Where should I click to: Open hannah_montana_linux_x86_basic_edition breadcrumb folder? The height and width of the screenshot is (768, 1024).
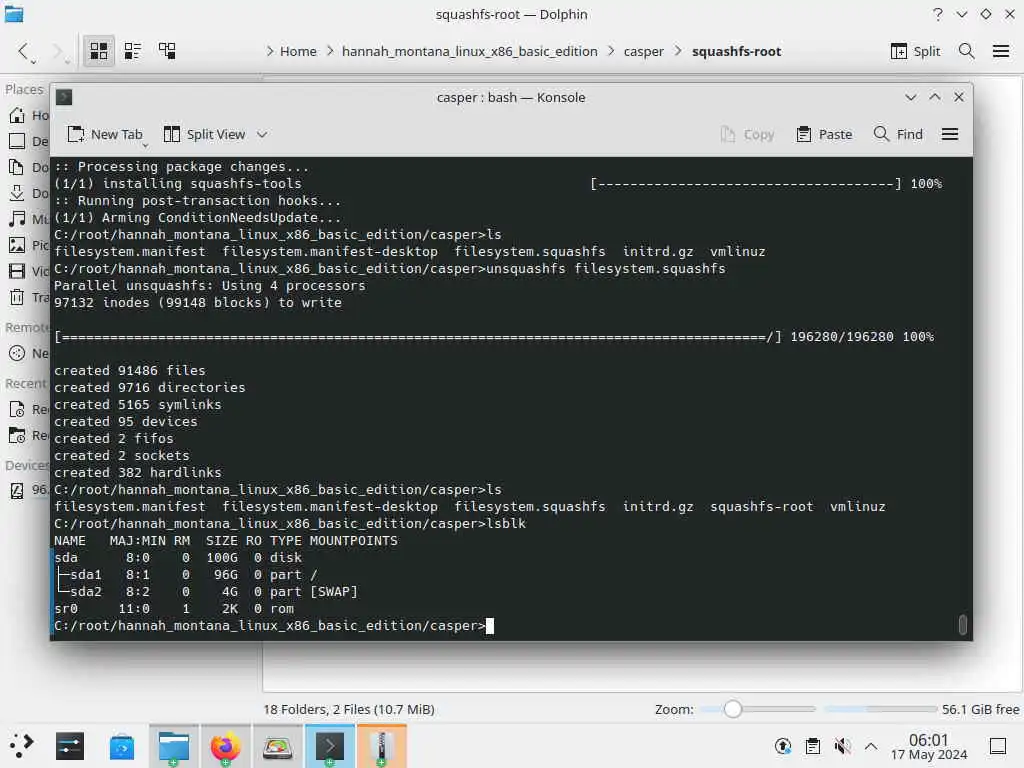[470, 52]
